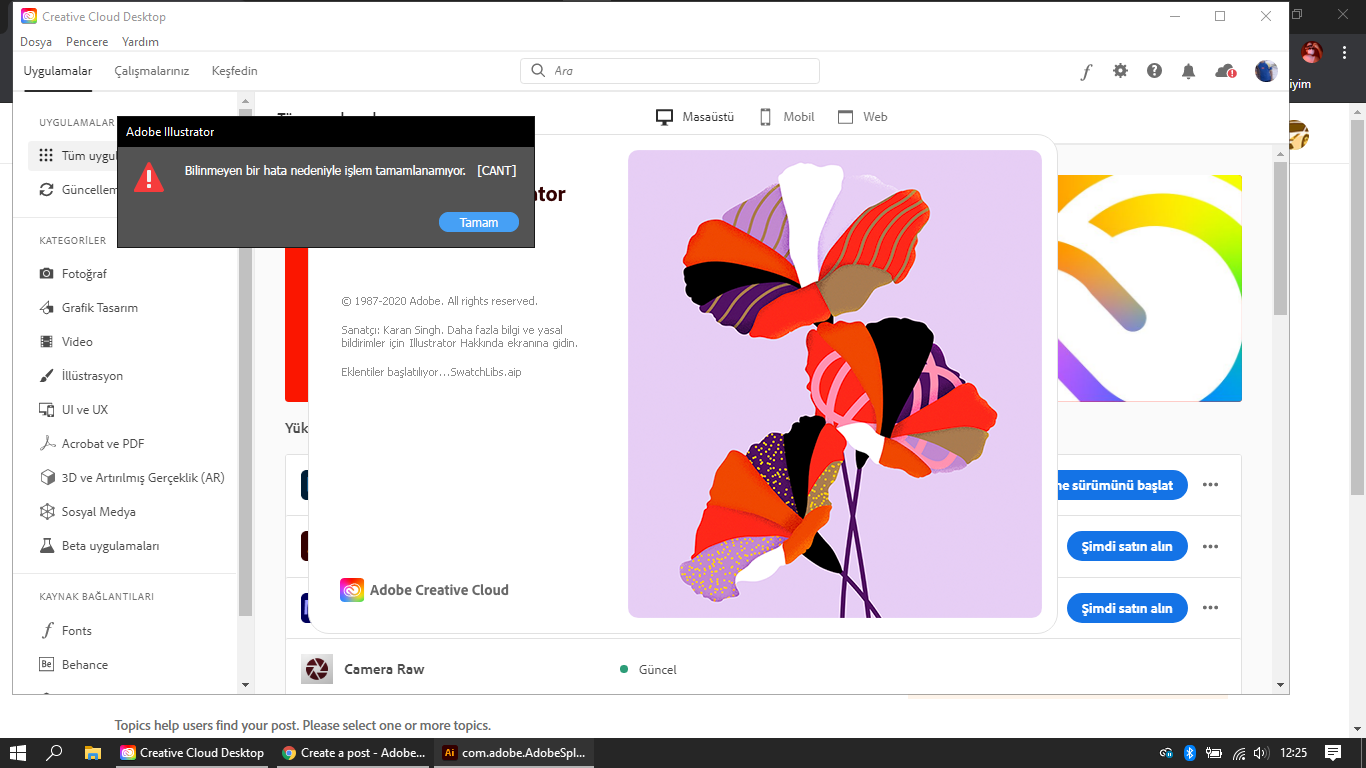Click the Creative Cloud logo in title bar
This screenshot has height=768, width=1366.
[x=29, y=16]
